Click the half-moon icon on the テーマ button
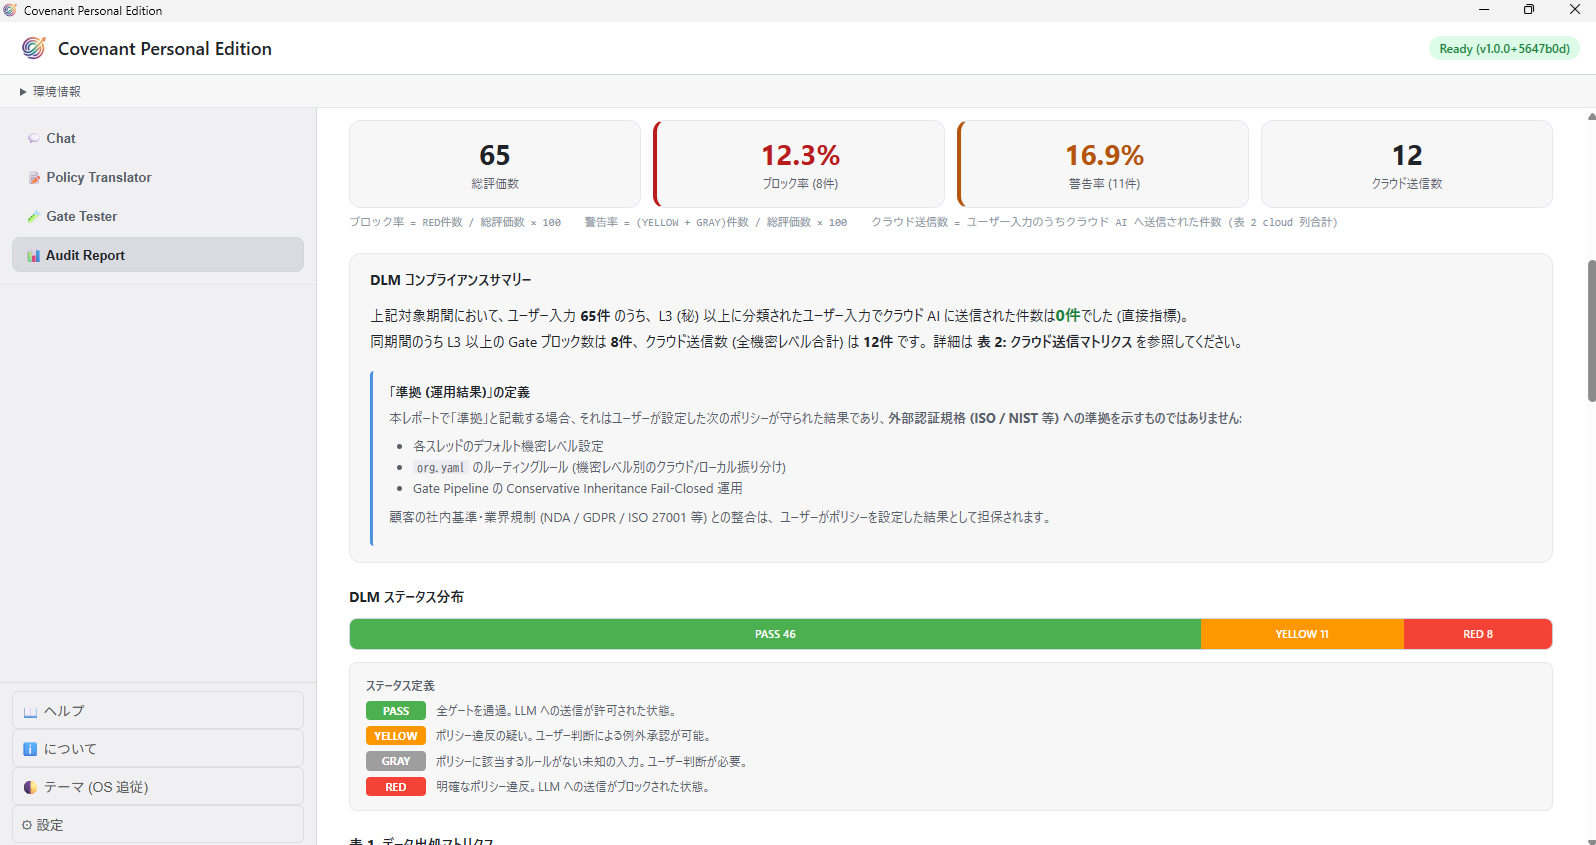 tap(30, 787)
